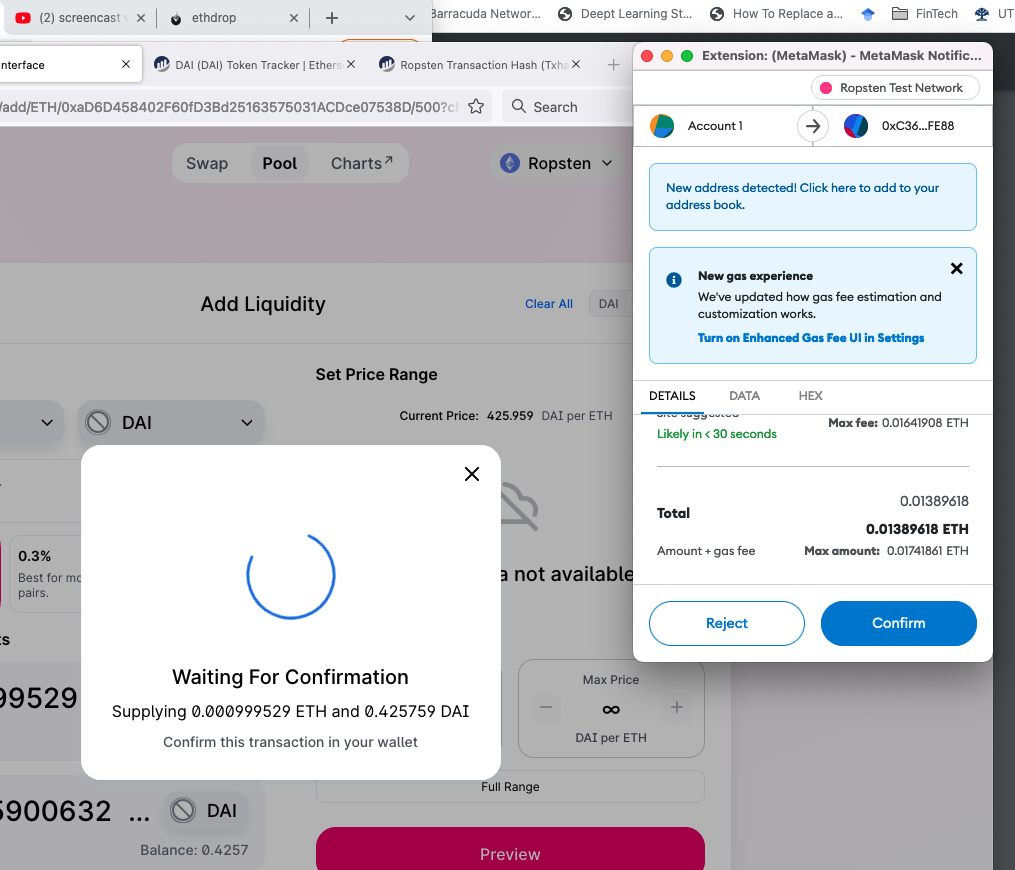Click Turn on Enhanced Gas Fee UI link
Viewport: 1015px width, 870px height.
pyautogui.click(x=810, y=338)
